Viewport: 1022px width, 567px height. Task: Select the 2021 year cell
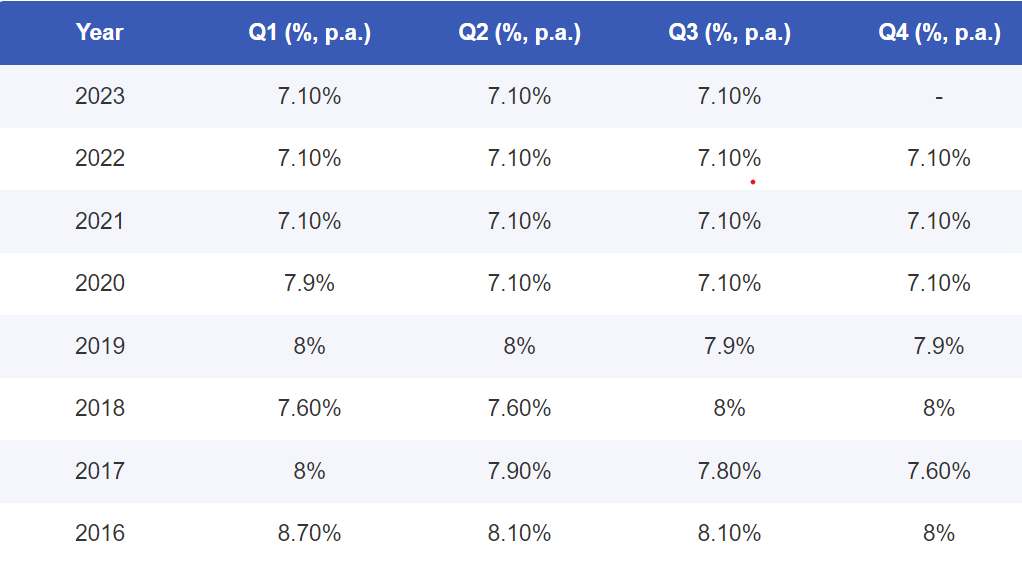pos(100,221)
